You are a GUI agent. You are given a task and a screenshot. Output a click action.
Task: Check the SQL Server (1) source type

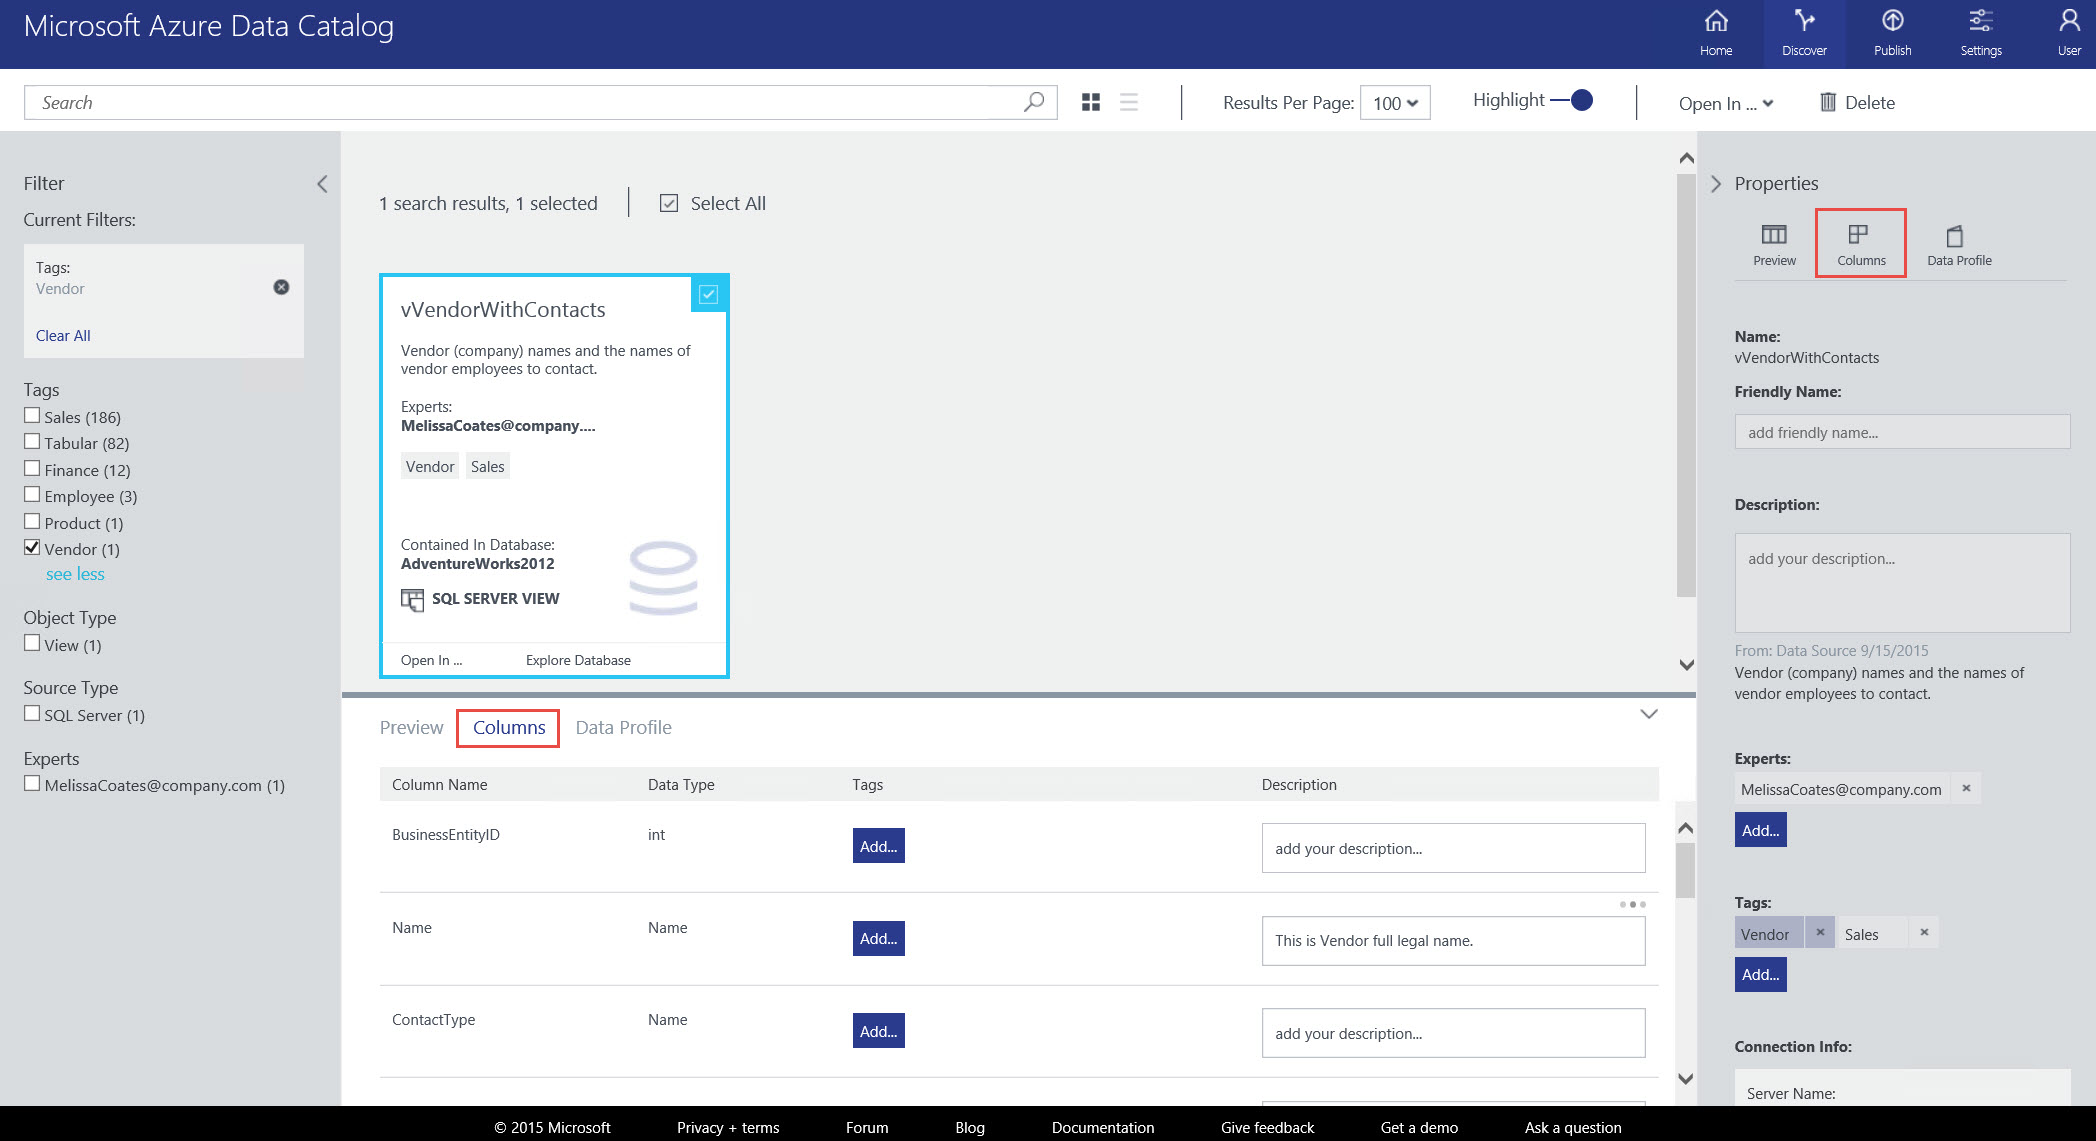click(32, 713)
